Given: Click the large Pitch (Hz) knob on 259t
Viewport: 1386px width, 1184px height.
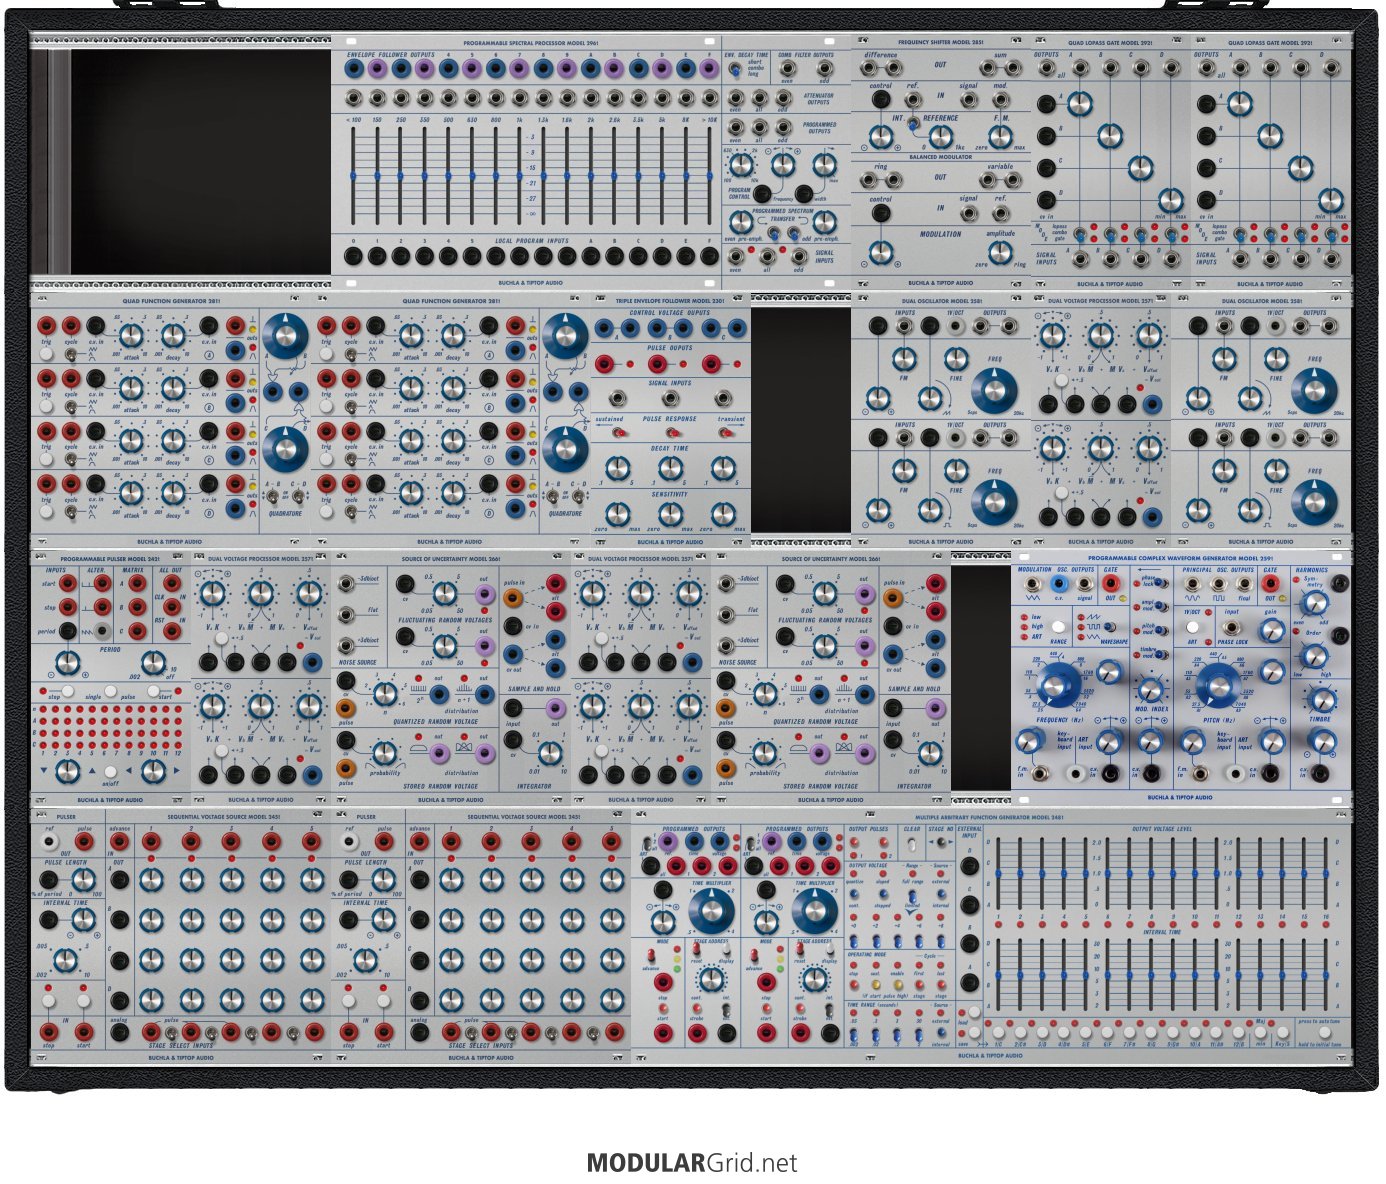Looking at the screenshot, I should 1217,685.
